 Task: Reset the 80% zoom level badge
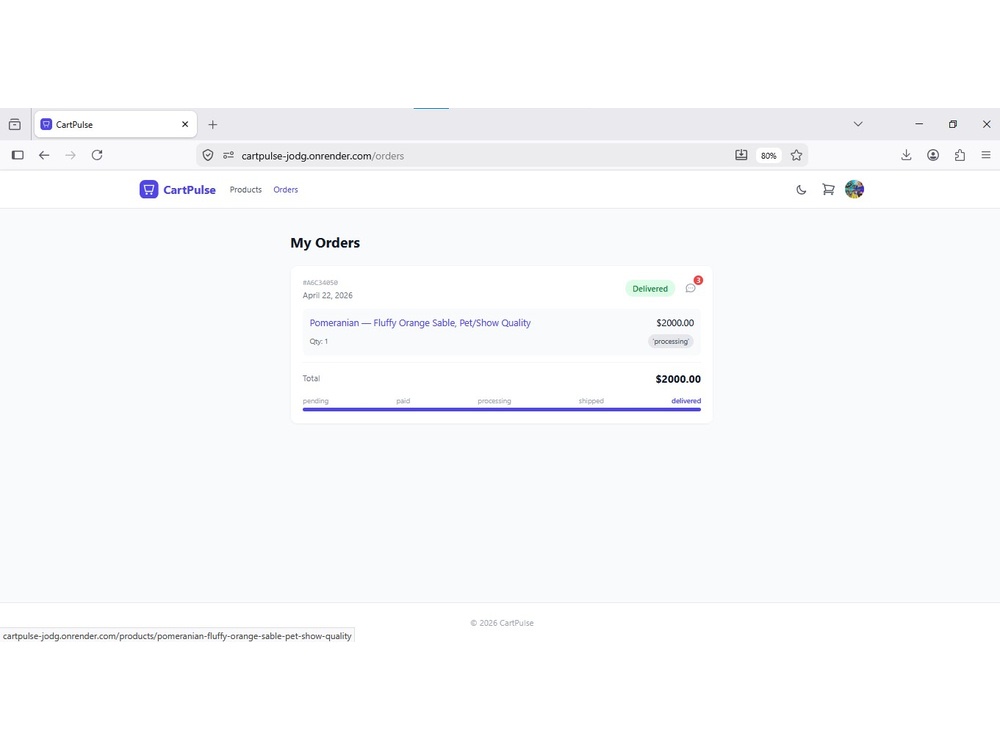click(x=768, y=156)
